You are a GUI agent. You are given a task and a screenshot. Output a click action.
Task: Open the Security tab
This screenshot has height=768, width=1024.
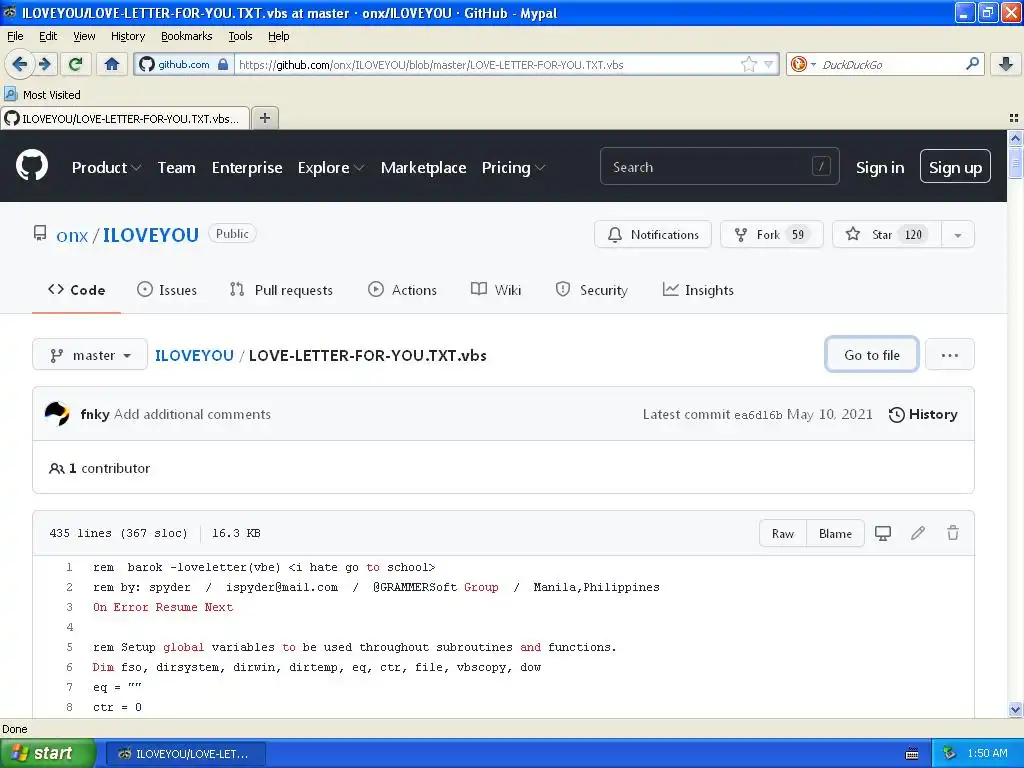[591, 290]
